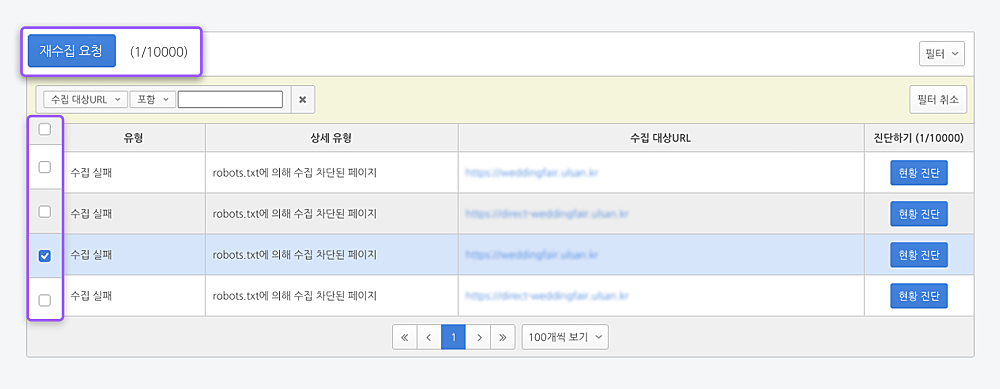1000x389 pixels.
Task: Check the fourth row's checkbox
Action: (x=45, y=300)
